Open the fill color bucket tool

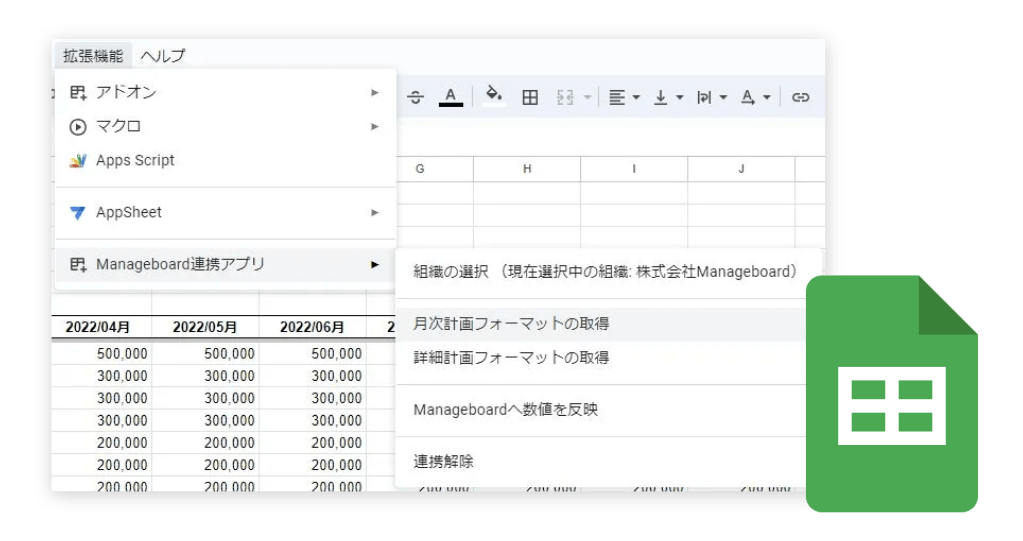(x=494, y=97)
